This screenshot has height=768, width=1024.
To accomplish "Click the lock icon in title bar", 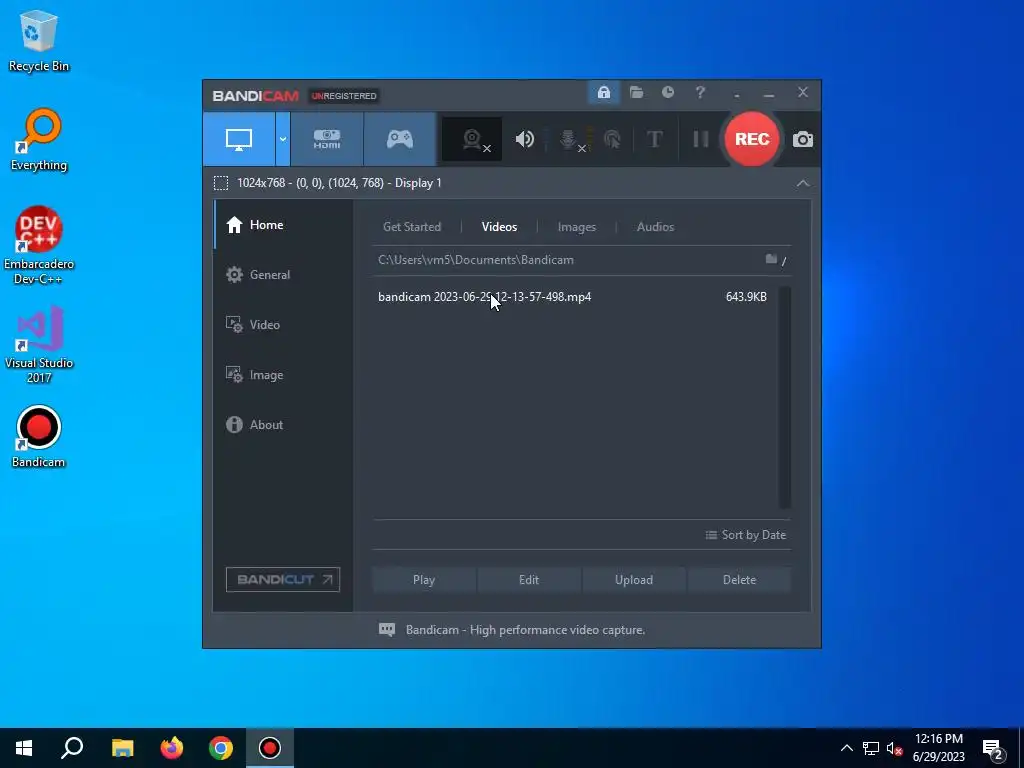I will click(603, 93).
